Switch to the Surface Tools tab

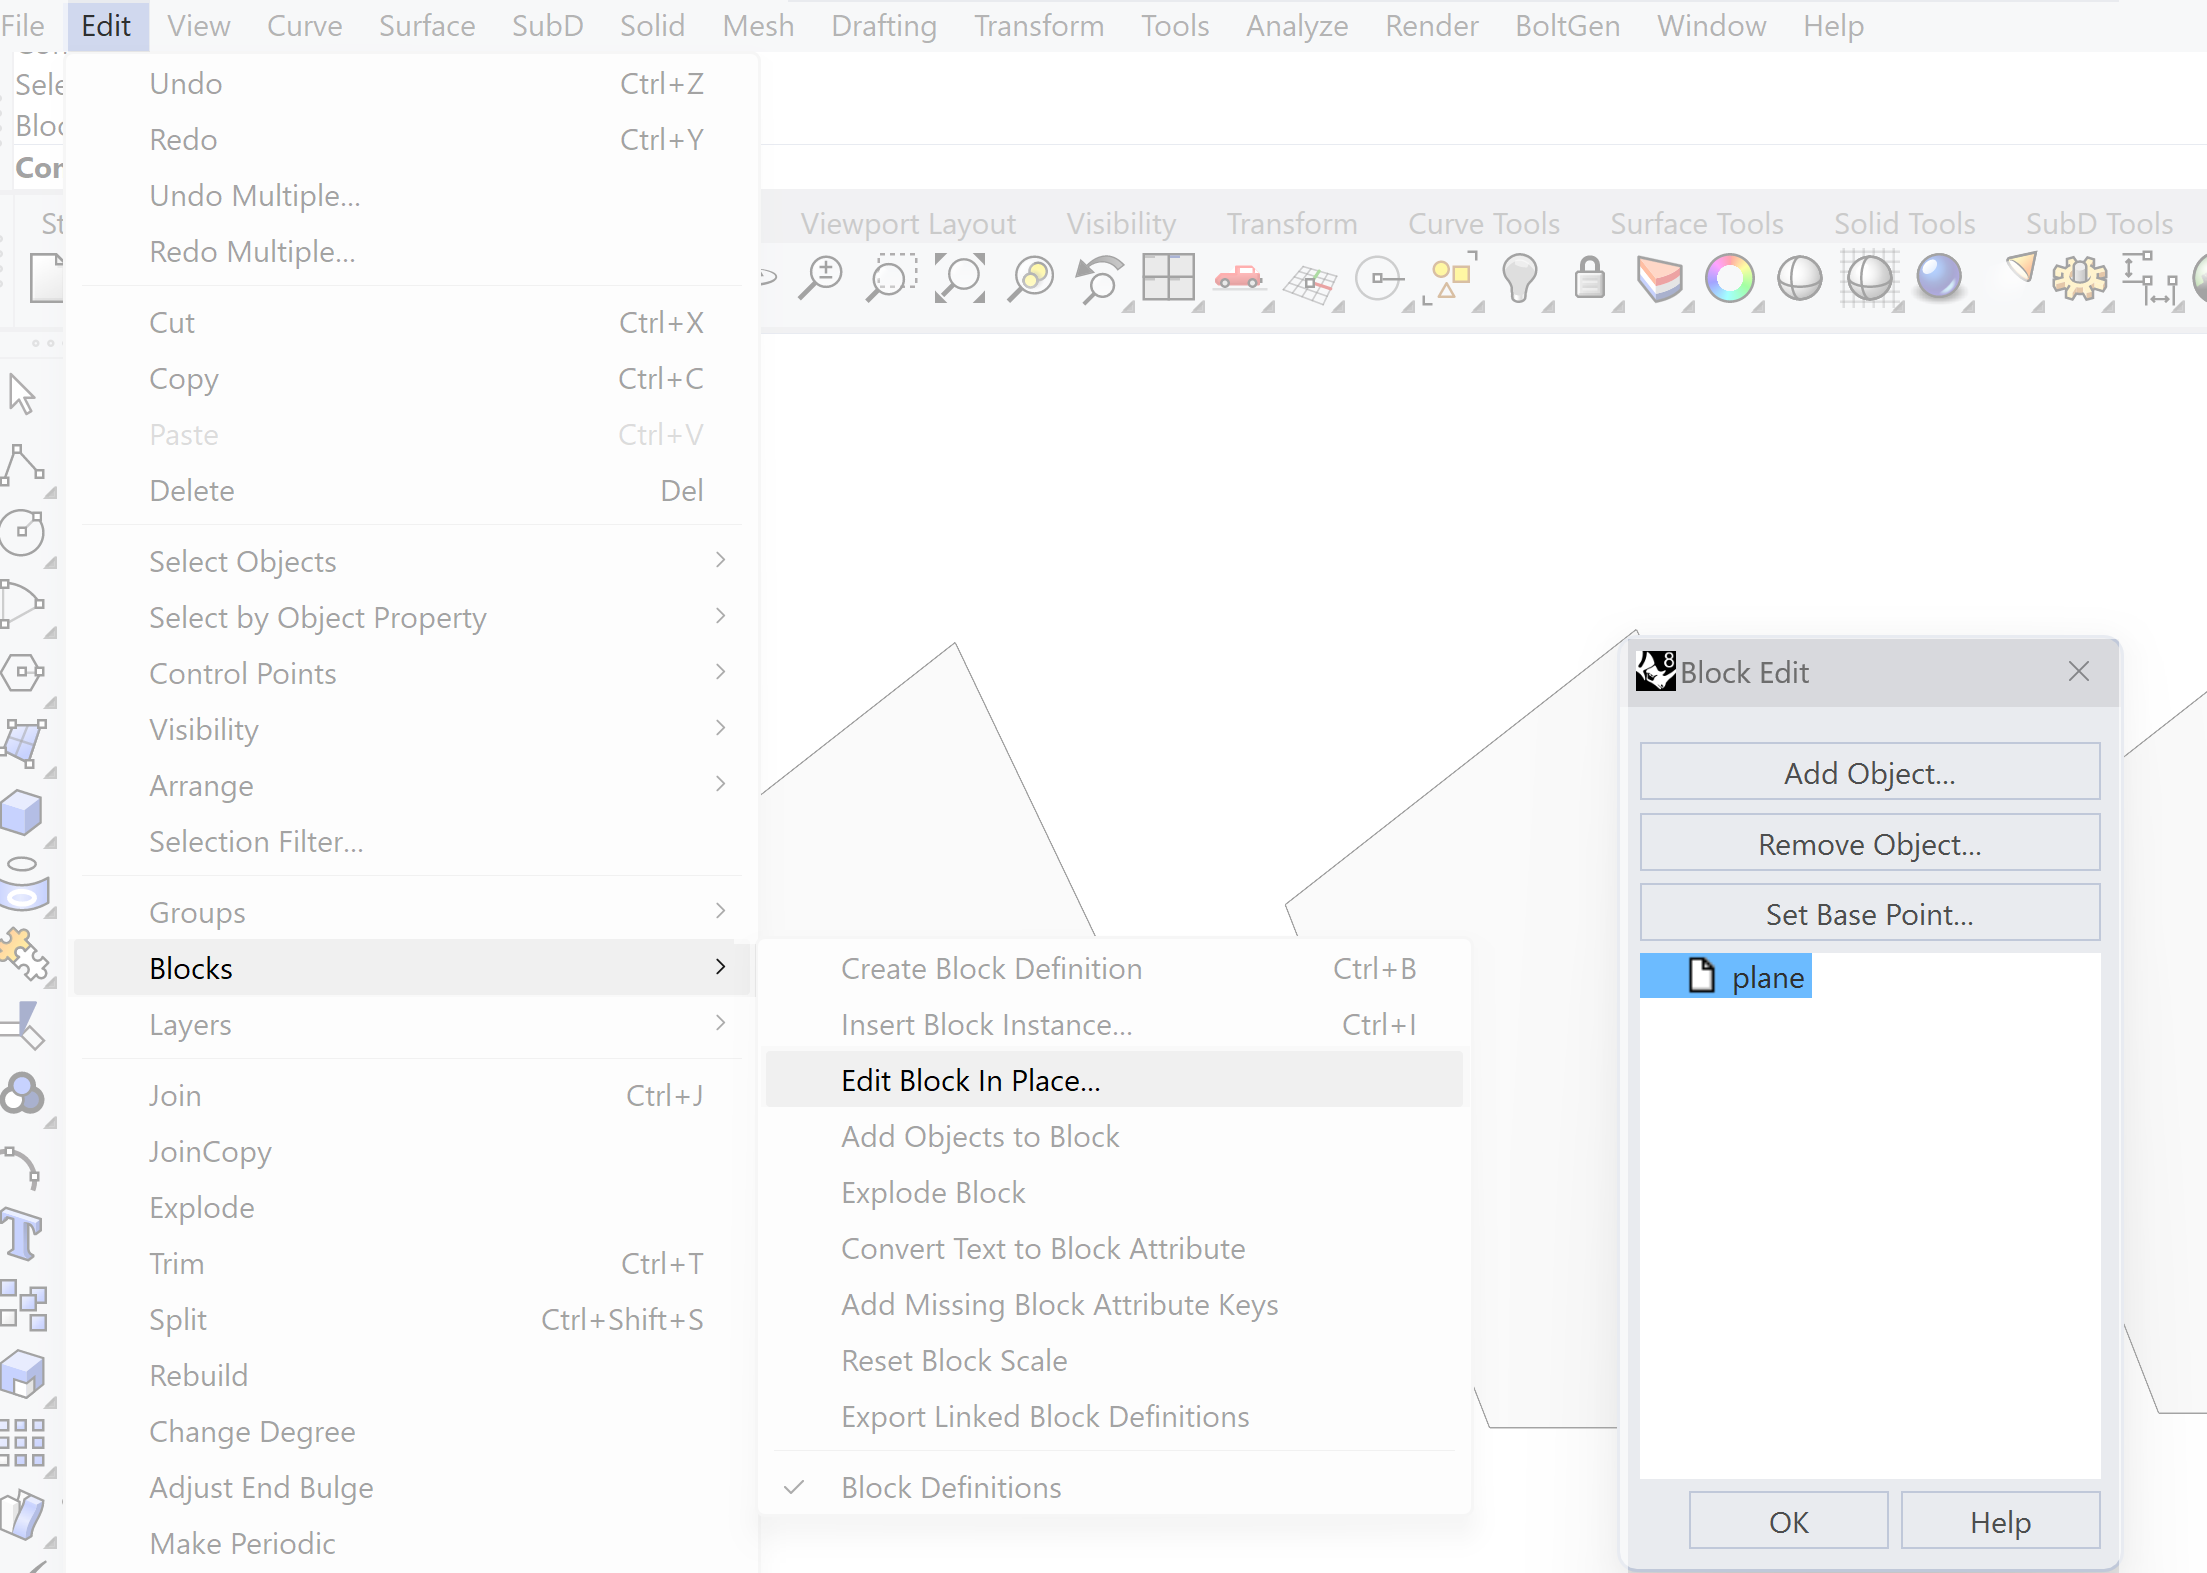1696,223
